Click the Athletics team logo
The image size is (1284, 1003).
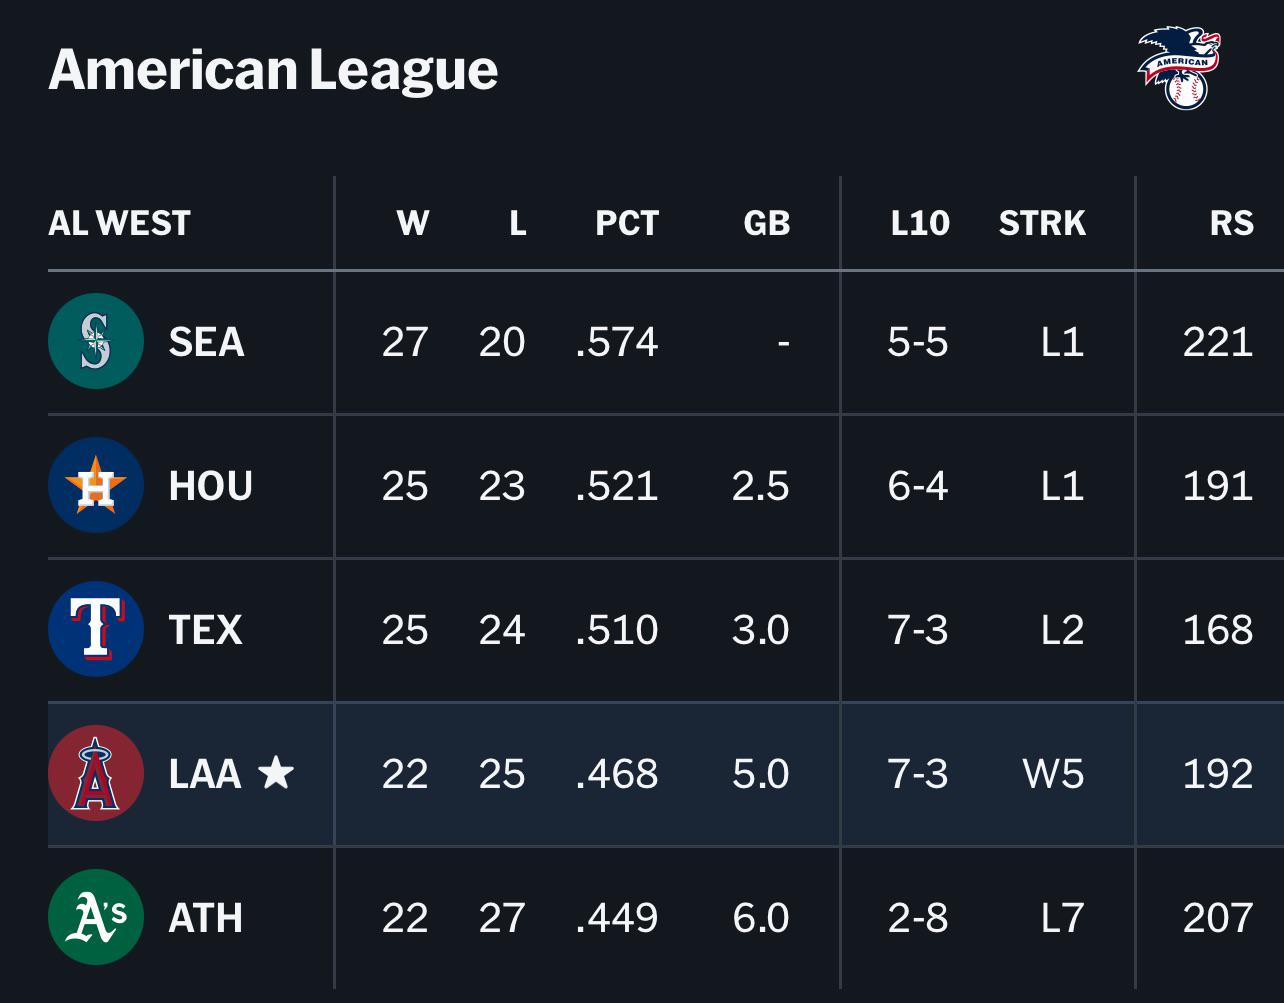click(96, 917)
